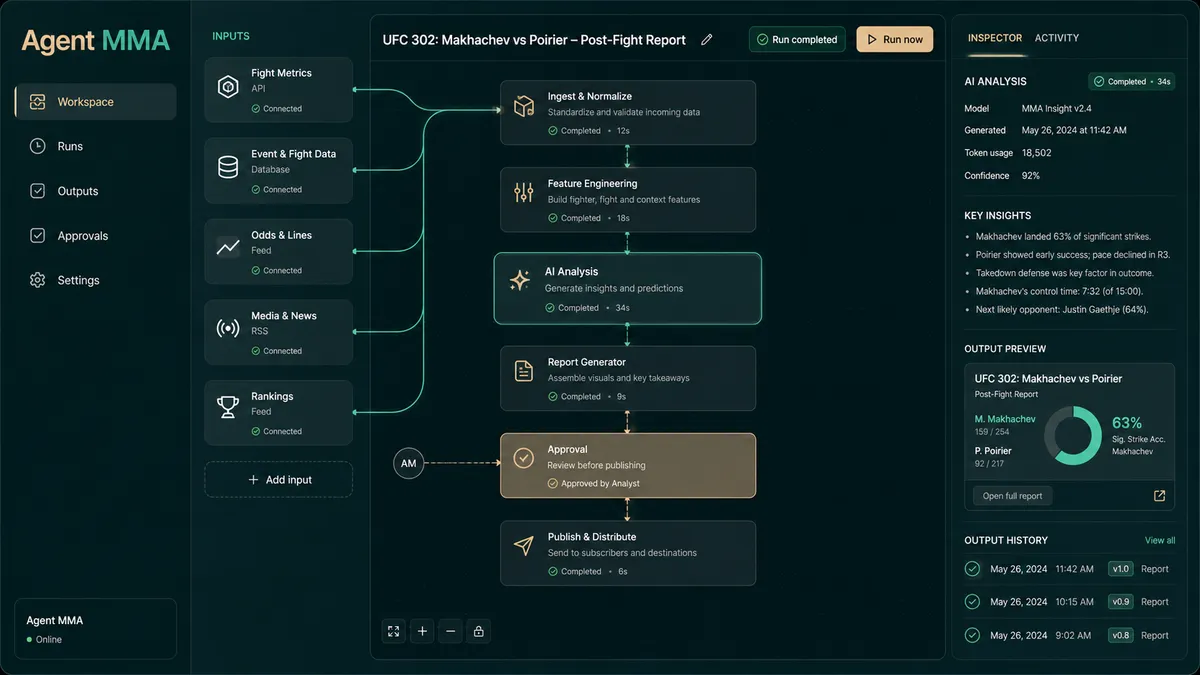Click Add input button
This screenshot has height=675, width=1200.
[279, 480]
